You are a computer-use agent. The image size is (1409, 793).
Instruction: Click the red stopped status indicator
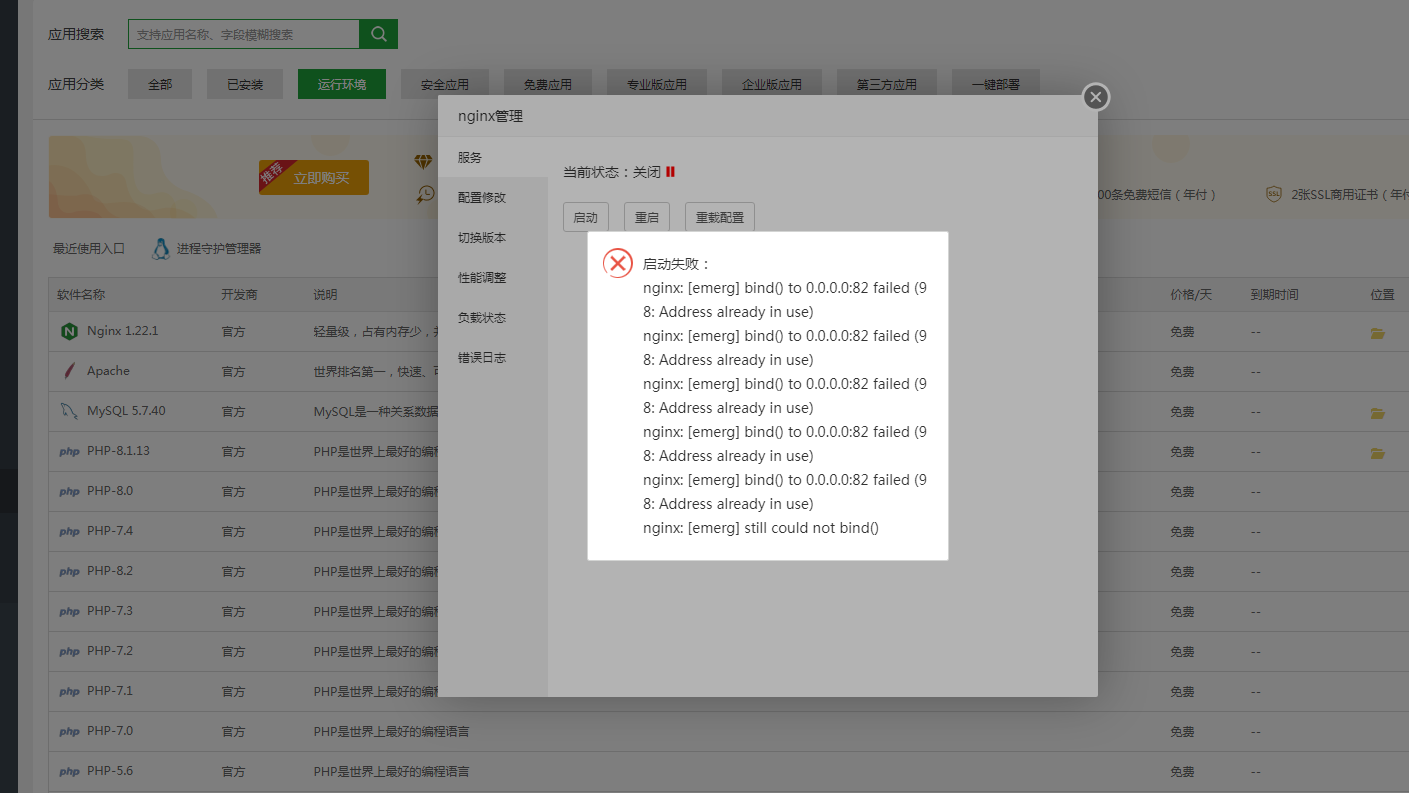point(670,172)
